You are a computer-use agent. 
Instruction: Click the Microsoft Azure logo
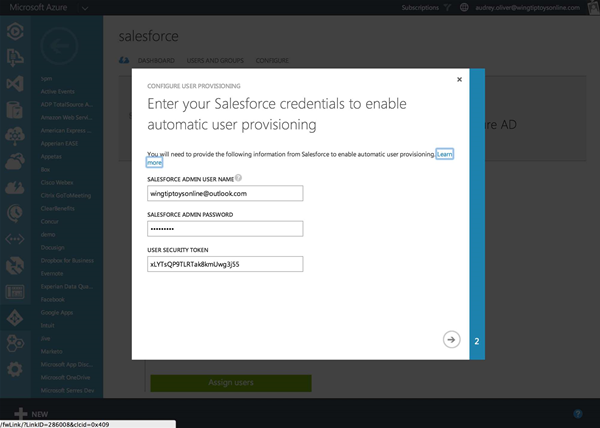tap(38, 7)
